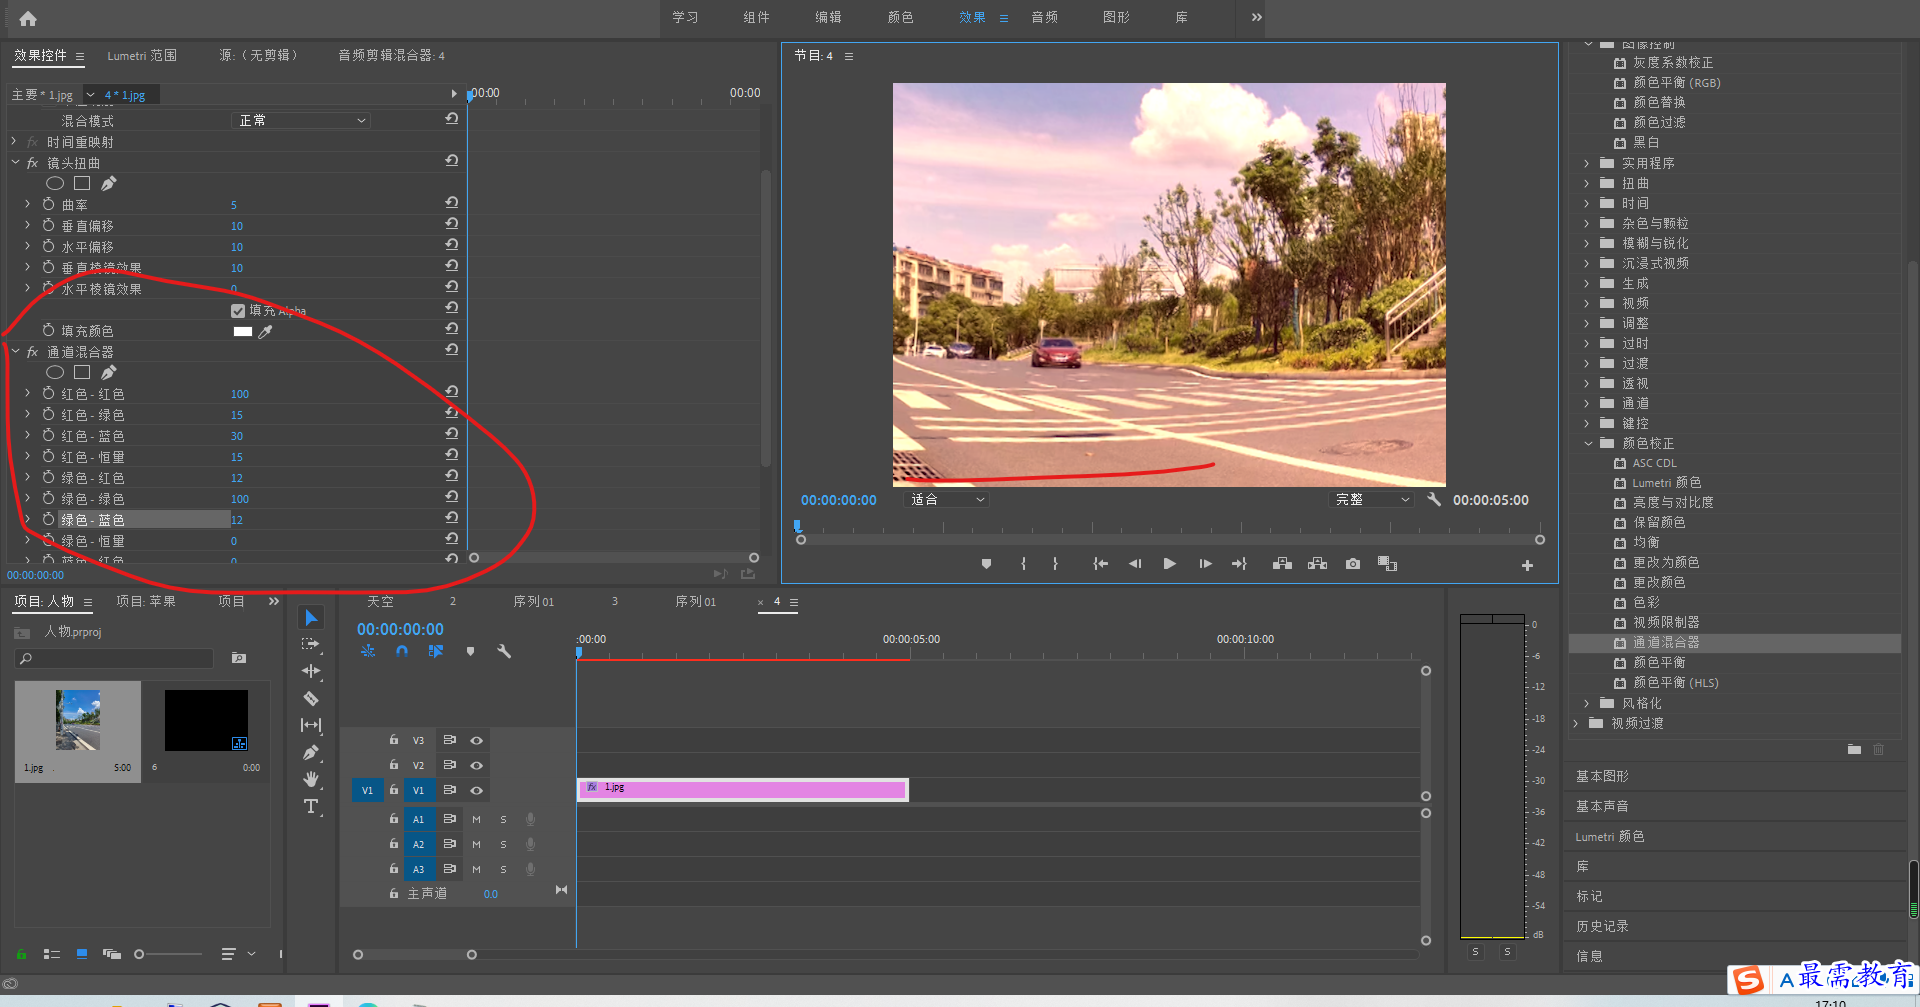The image size is (1920, 1007).
Task: Select the 通道混合器 effect preset
Action: click(x=1665, y=643)
